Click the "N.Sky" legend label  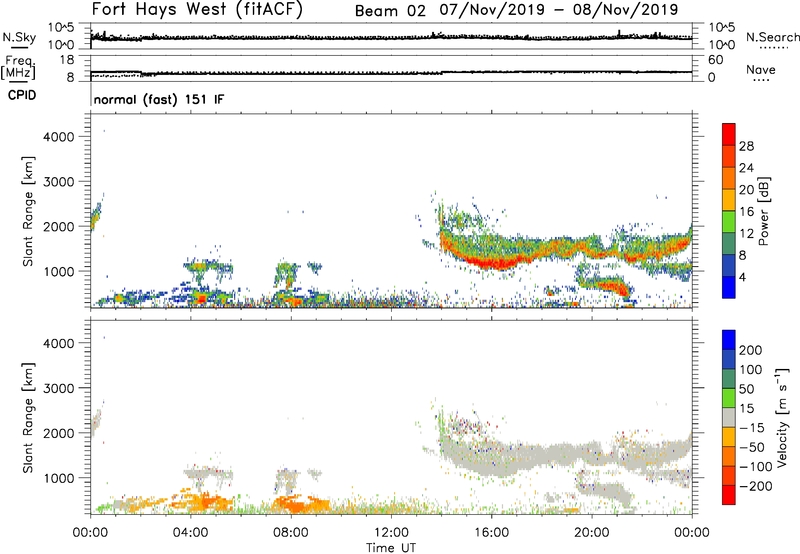[19, 37]
